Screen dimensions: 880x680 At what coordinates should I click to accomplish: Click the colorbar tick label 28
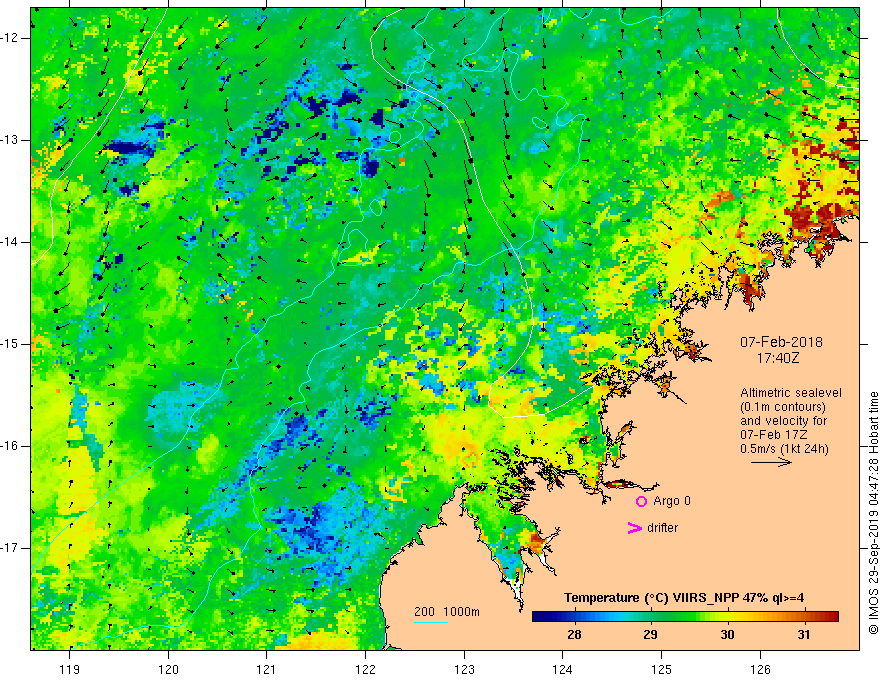574,635
